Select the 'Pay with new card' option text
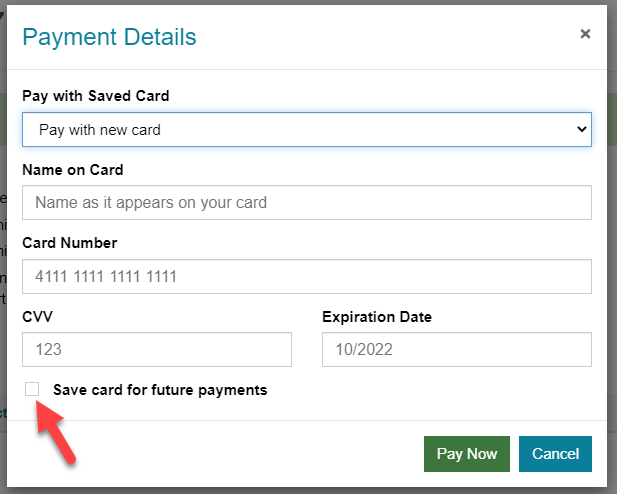Screen dimensions: 617x494 (x=100, y=130)
